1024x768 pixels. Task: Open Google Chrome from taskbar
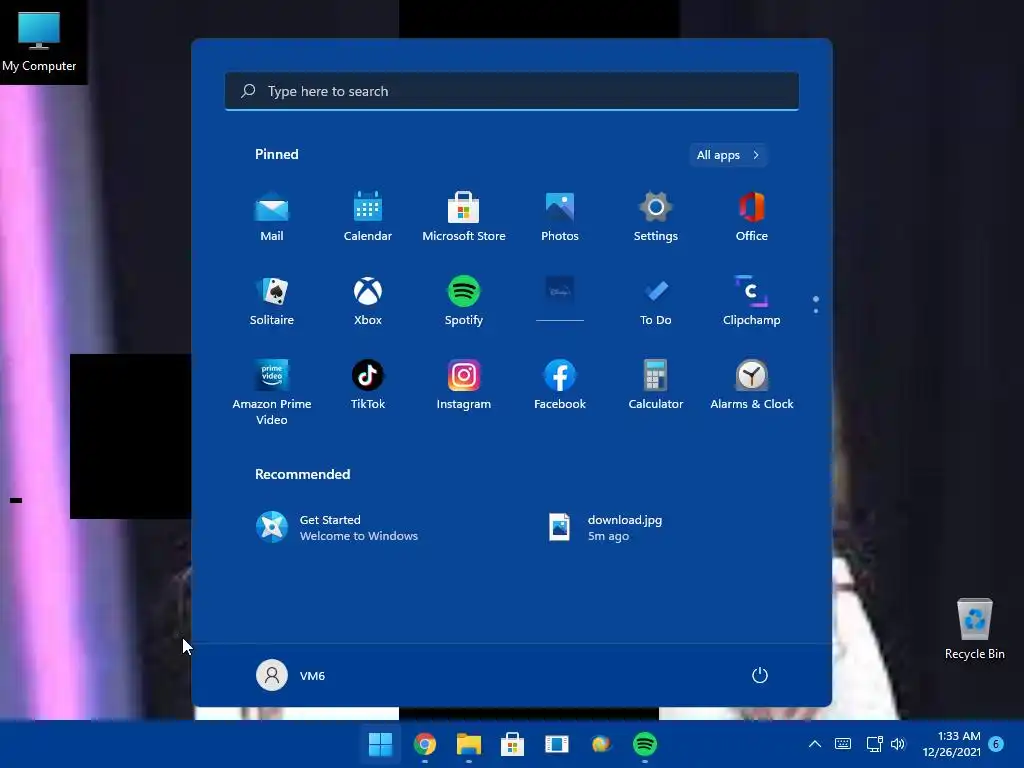pyautogui.click(x=424, y=744)
